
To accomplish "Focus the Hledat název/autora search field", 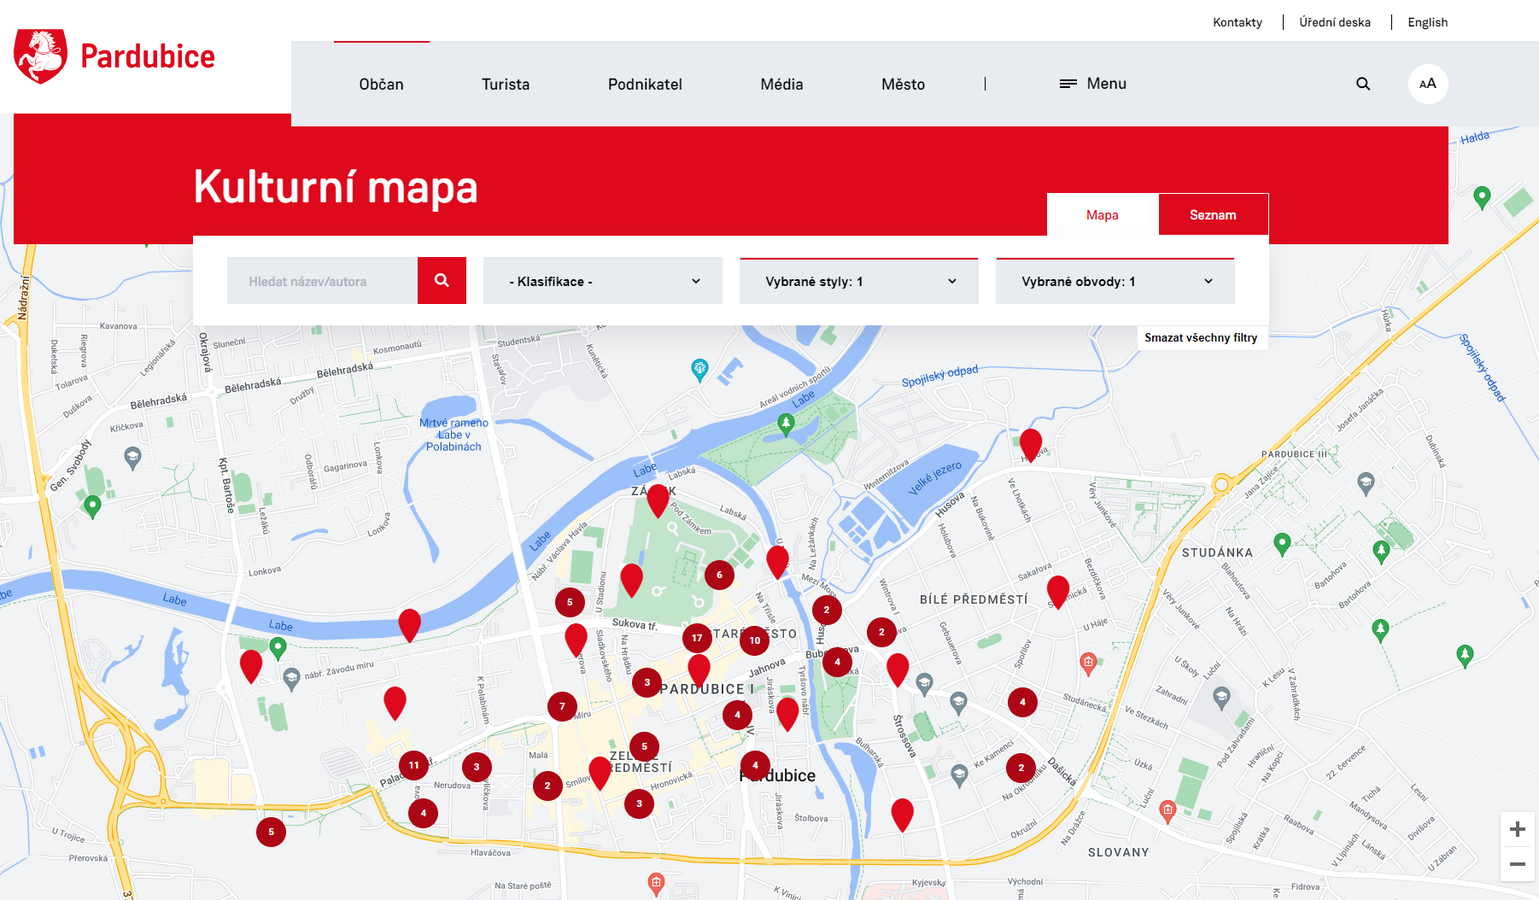I will tap(322, 281).
